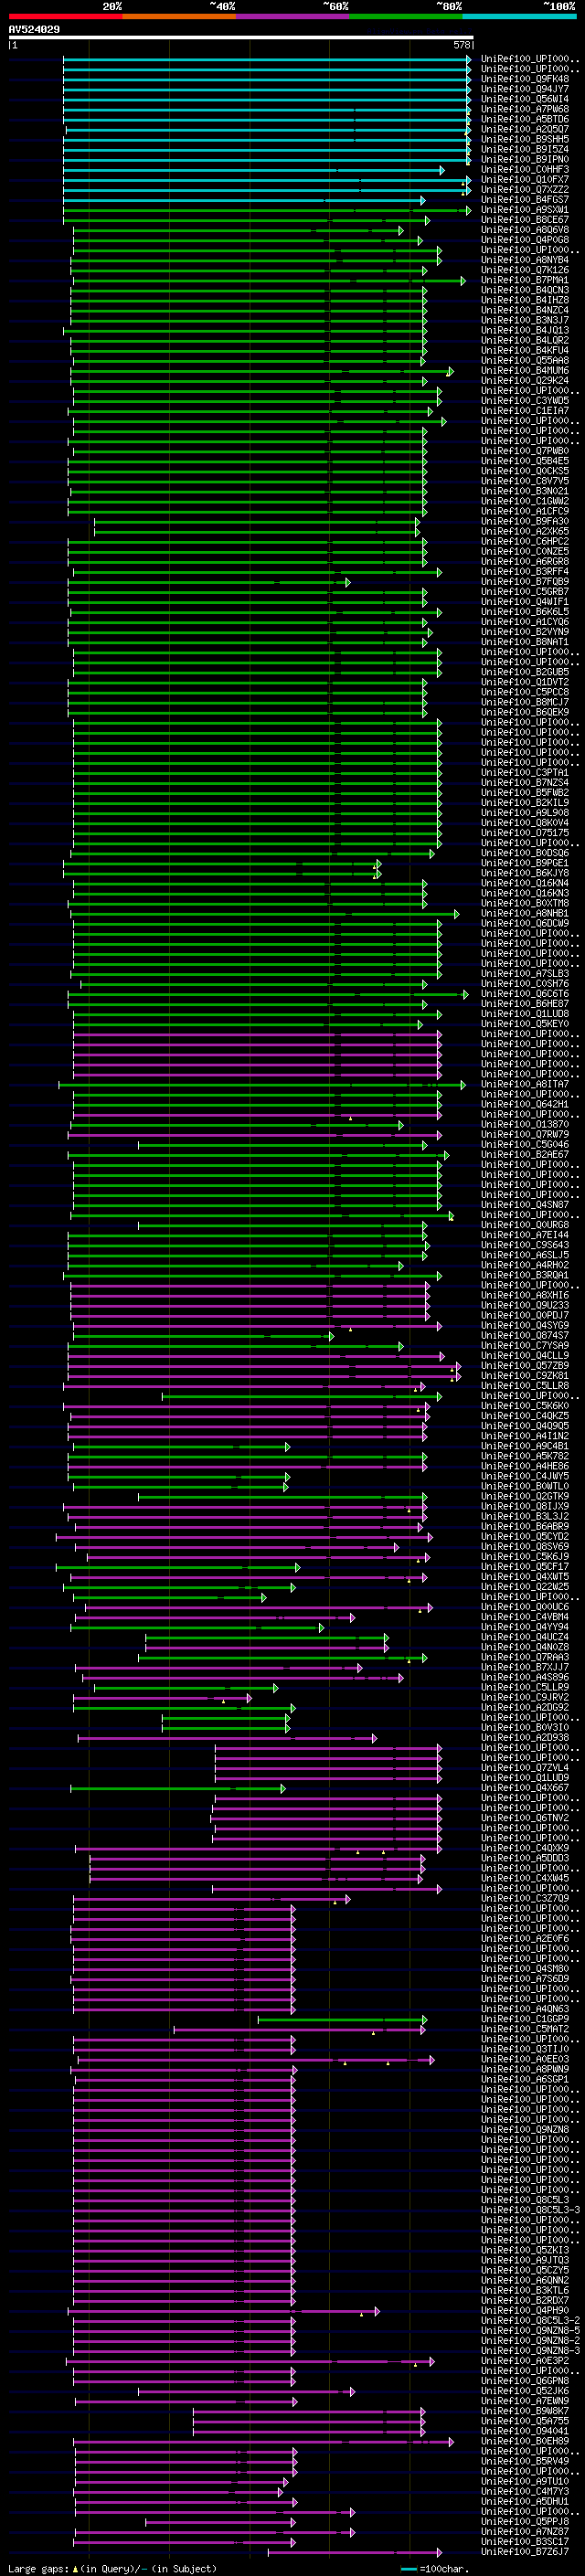Select the UniRef100_Q29K24 label
Screen dimensions: 585x2576
(525, 381)
